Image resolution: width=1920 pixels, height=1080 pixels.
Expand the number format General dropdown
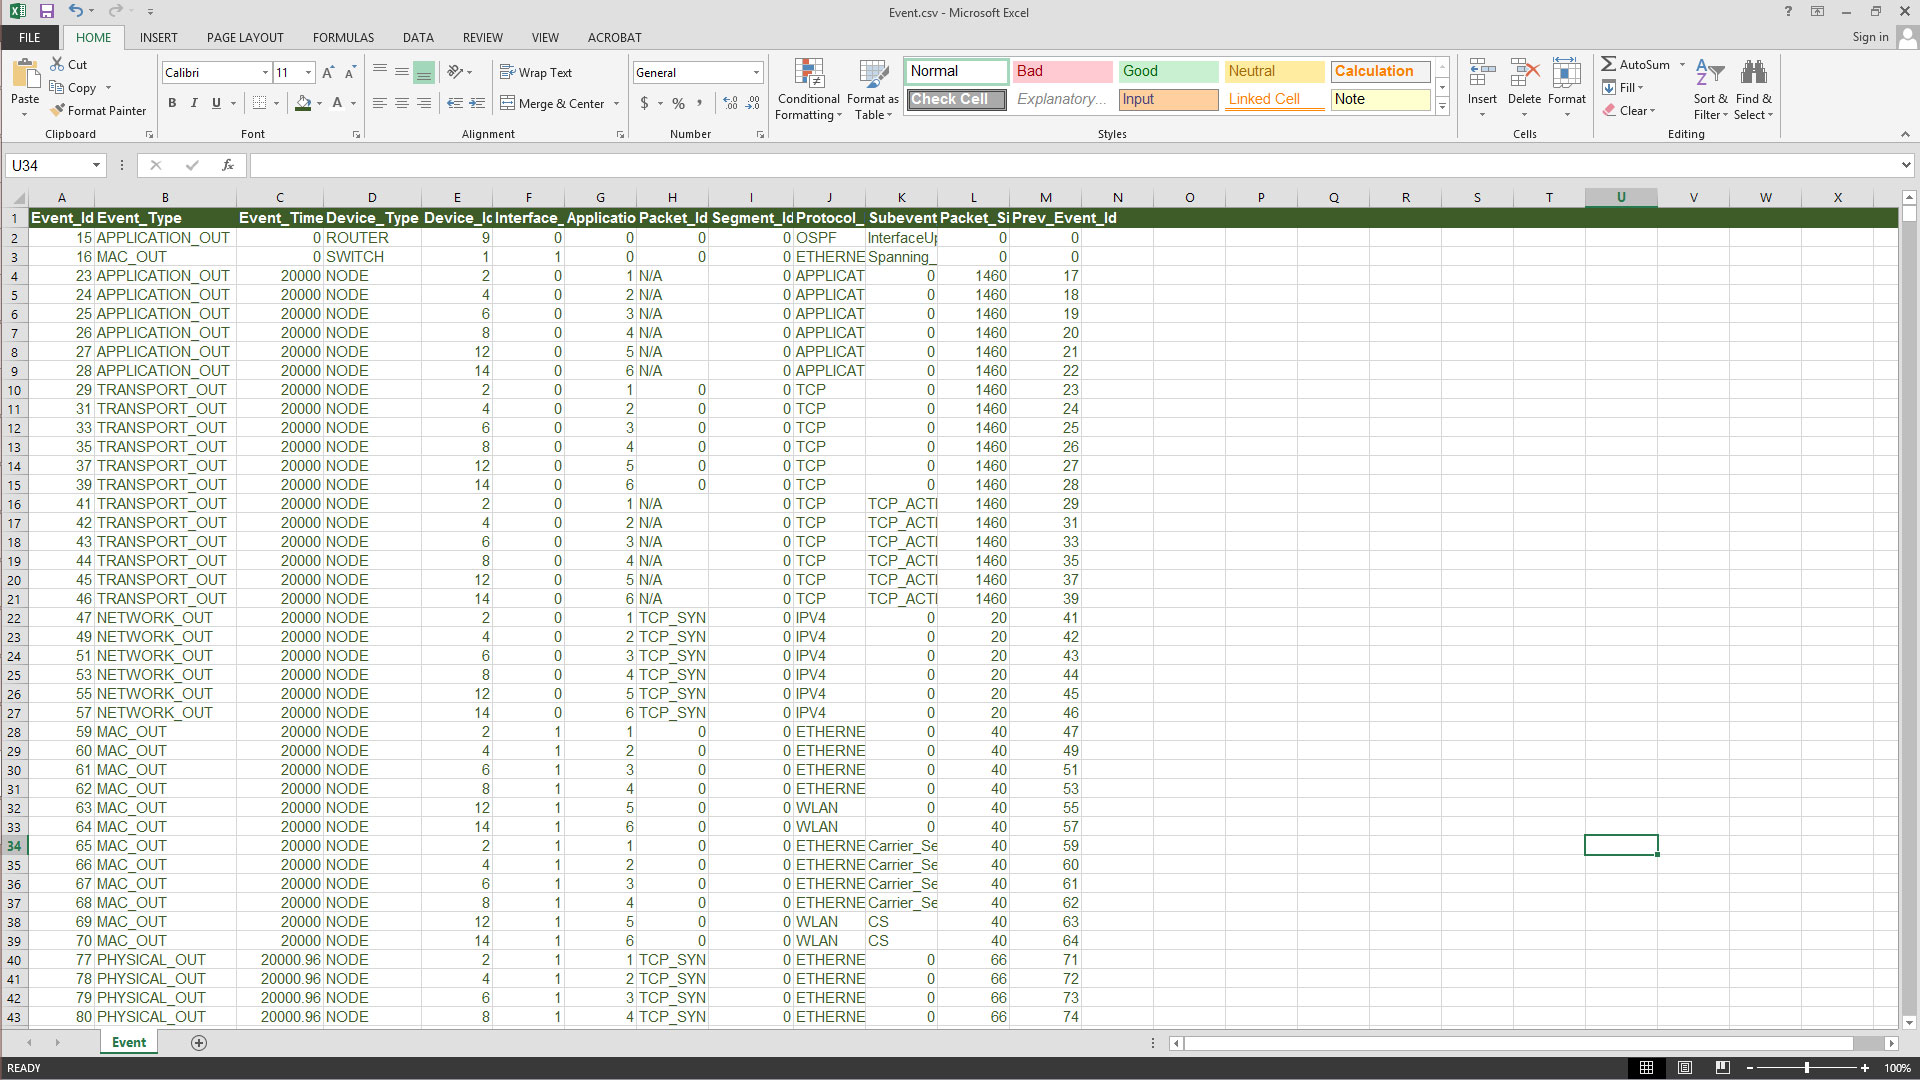(x=756, y=73)
